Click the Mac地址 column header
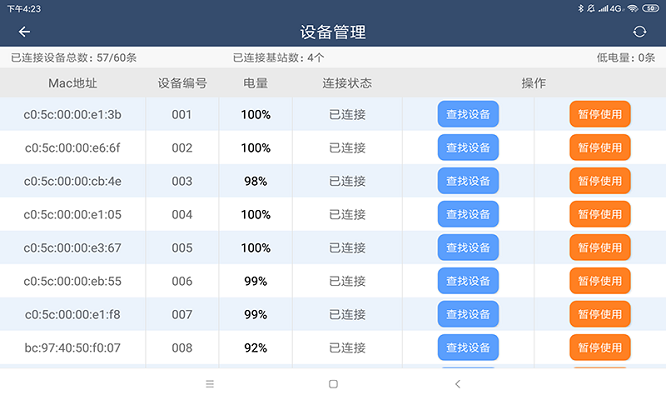The height and width of the screenshot is (400, 666). (x=72, y=83)
